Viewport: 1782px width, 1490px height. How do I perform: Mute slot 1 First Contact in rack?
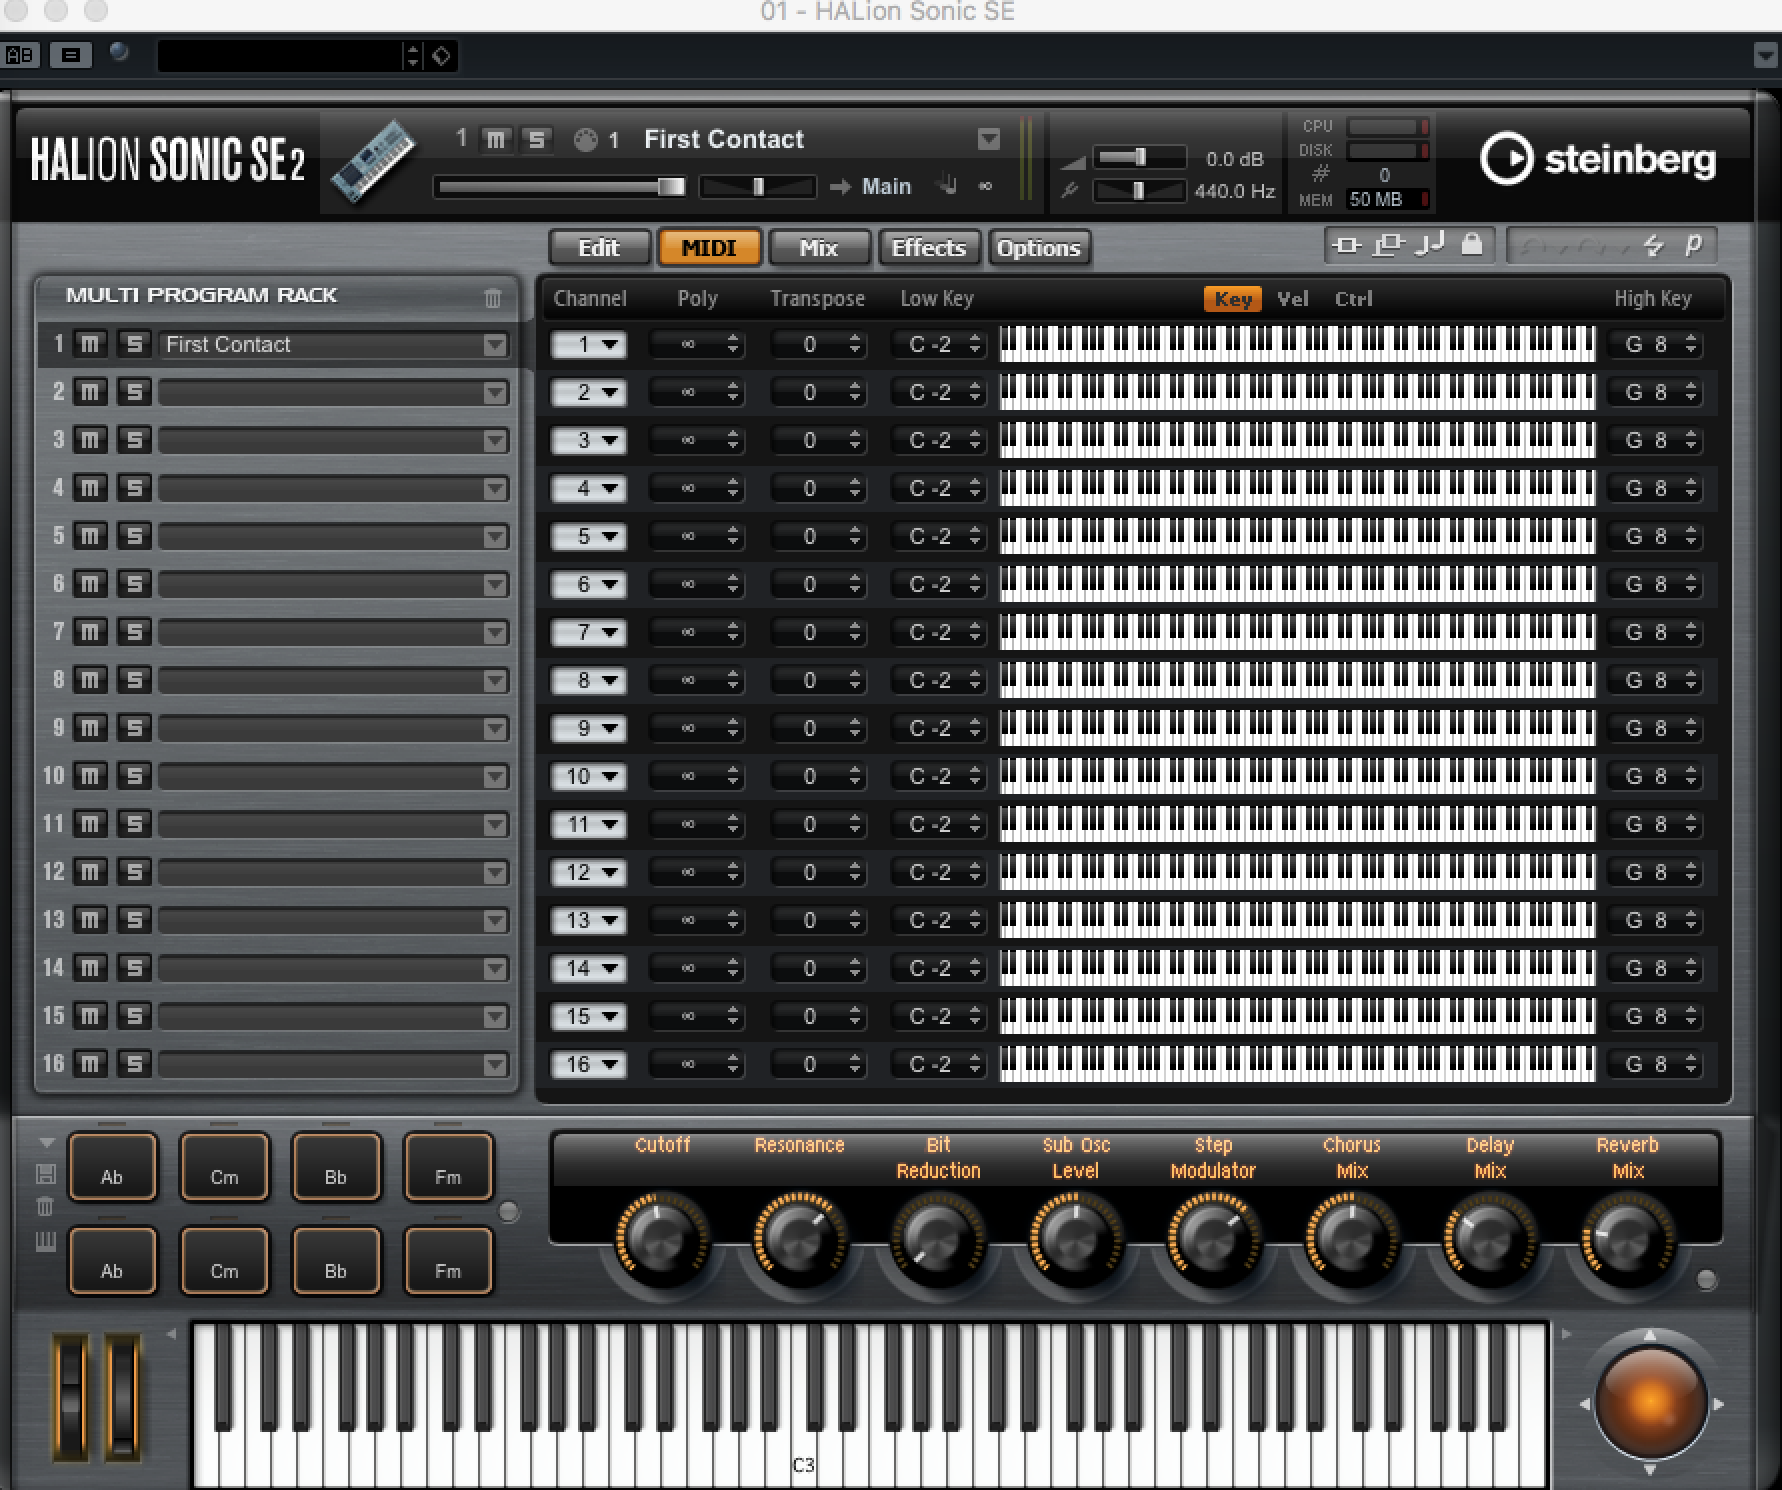[91, 344]
